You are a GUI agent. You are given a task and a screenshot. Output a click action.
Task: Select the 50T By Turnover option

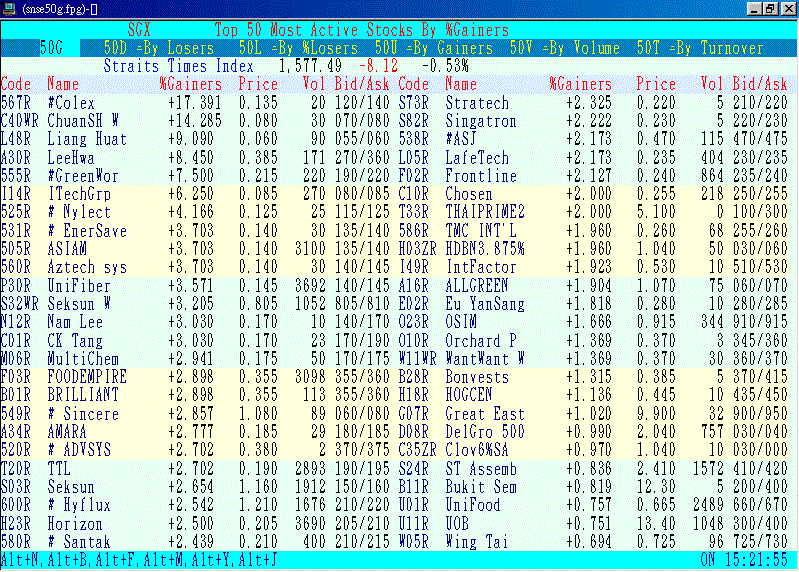[700, 48]
